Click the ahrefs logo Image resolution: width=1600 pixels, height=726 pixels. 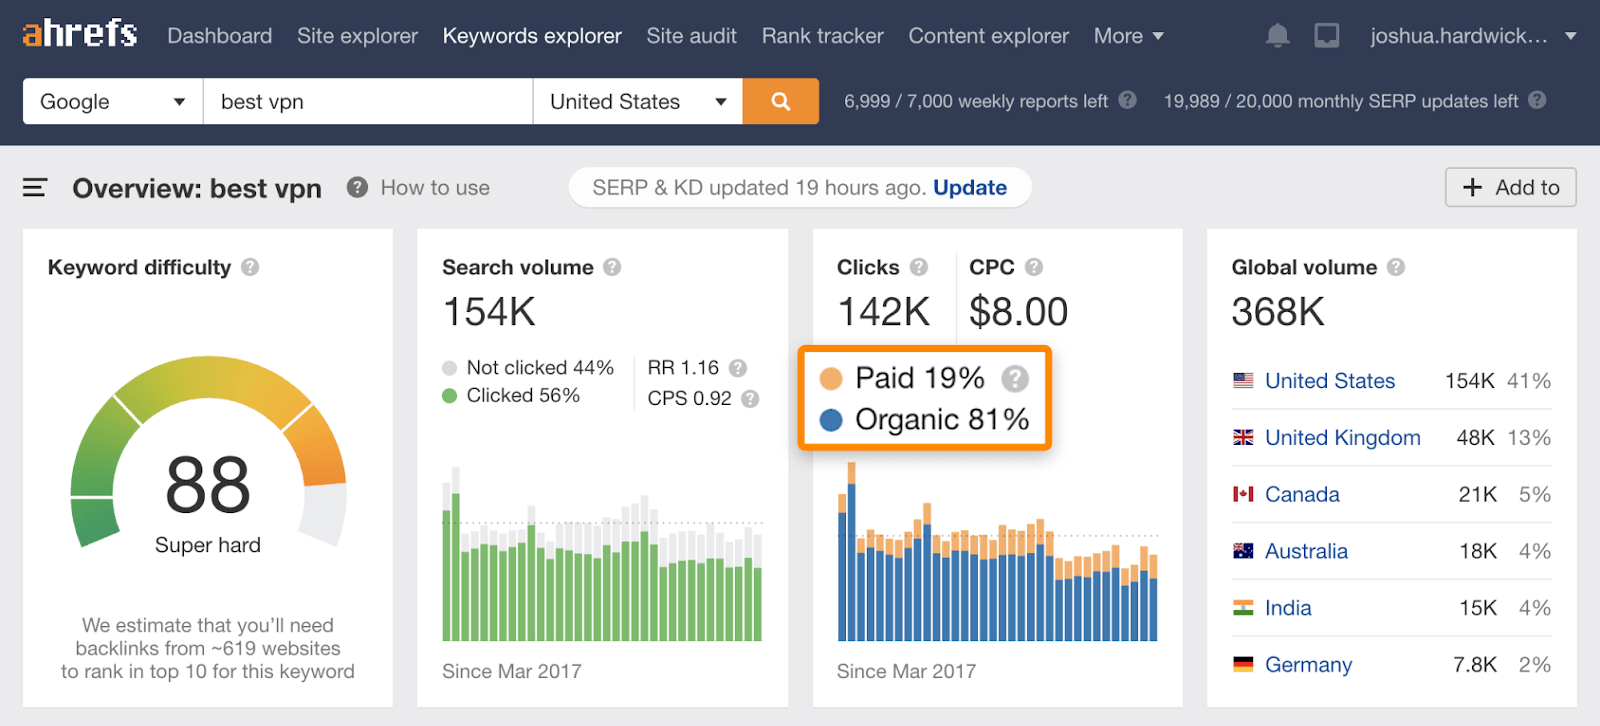(80, 34)
